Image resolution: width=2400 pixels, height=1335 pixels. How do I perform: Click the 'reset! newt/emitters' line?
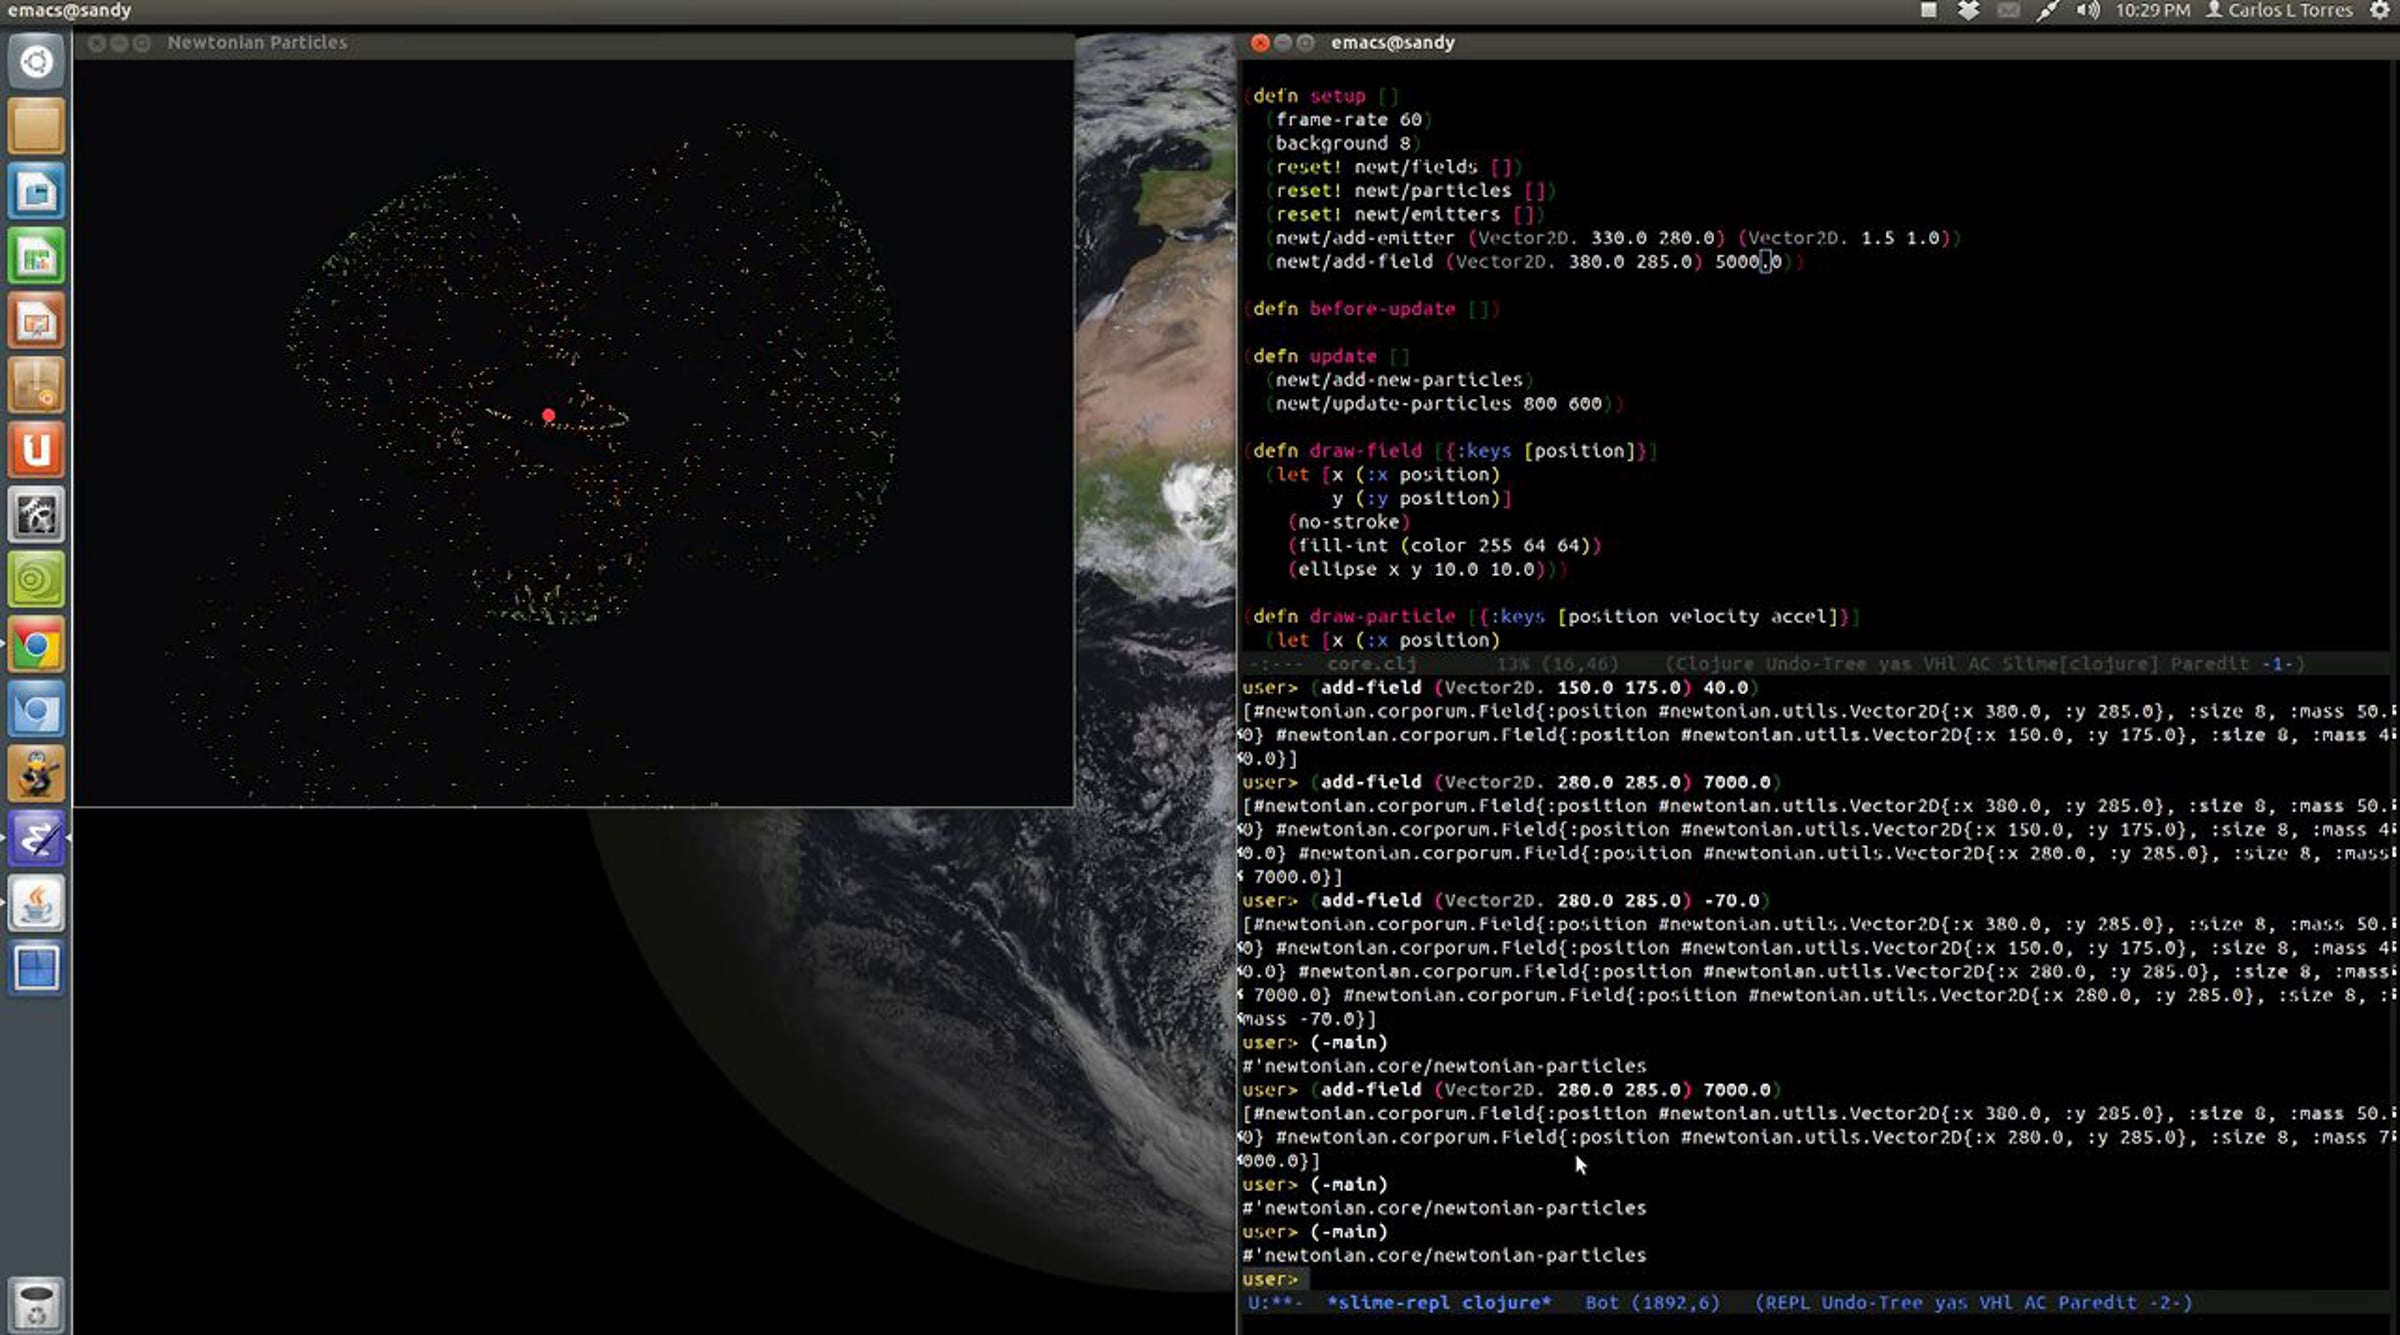pyautogui.click(x=1405, y=215)
